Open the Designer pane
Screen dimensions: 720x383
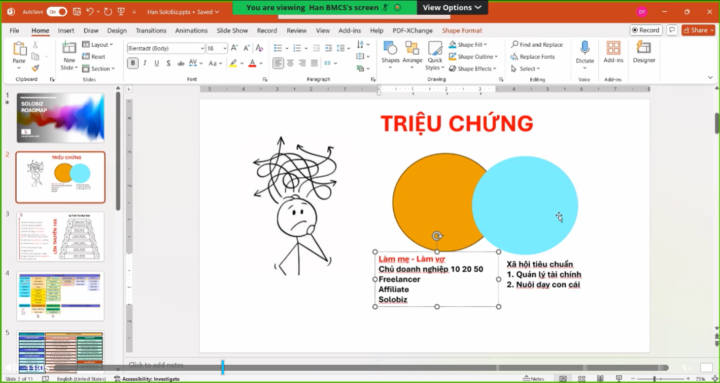[644, 52]
